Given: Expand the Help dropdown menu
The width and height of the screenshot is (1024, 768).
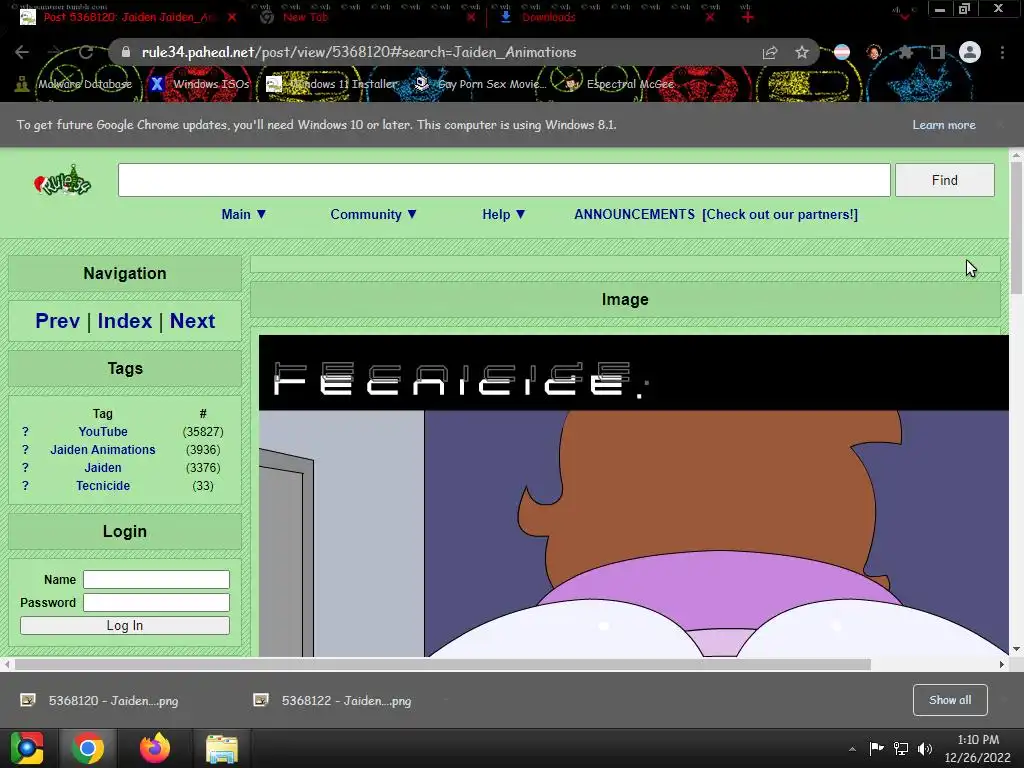Looking at the screenshot, I should [504, 214].
